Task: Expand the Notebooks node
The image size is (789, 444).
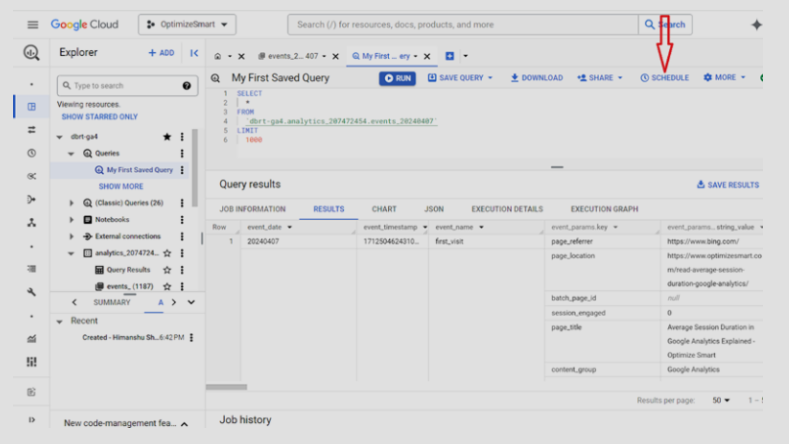Action: tap(71, 219)
